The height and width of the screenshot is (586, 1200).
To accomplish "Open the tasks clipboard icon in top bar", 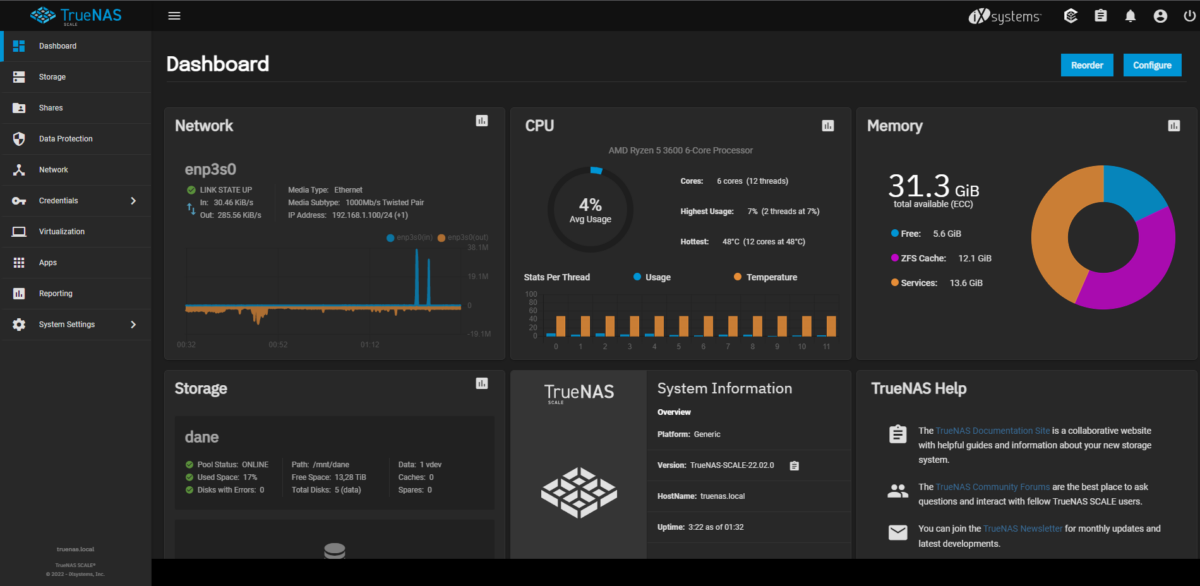I will pos(1100,16).
